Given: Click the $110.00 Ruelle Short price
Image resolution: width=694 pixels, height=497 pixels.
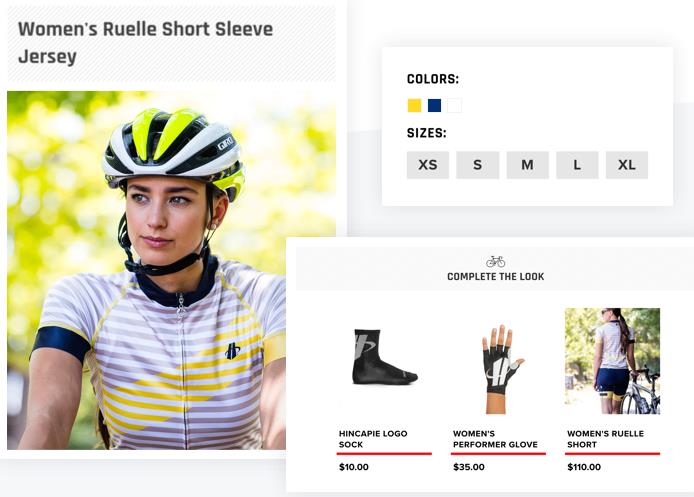Looking at the screenshot, I should tap(584, 467).
